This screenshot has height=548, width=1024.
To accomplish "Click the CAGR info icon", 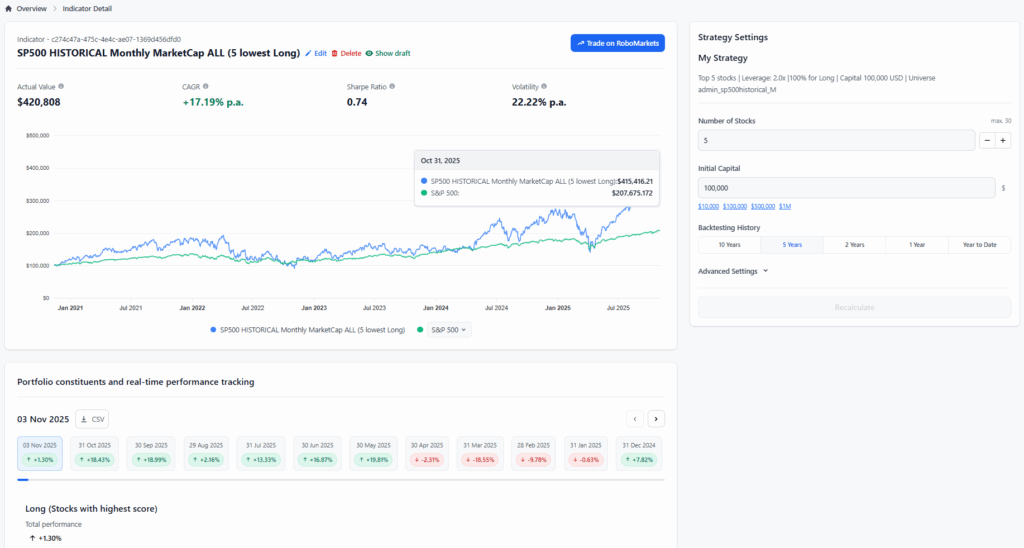I will [x=206, y=86].
